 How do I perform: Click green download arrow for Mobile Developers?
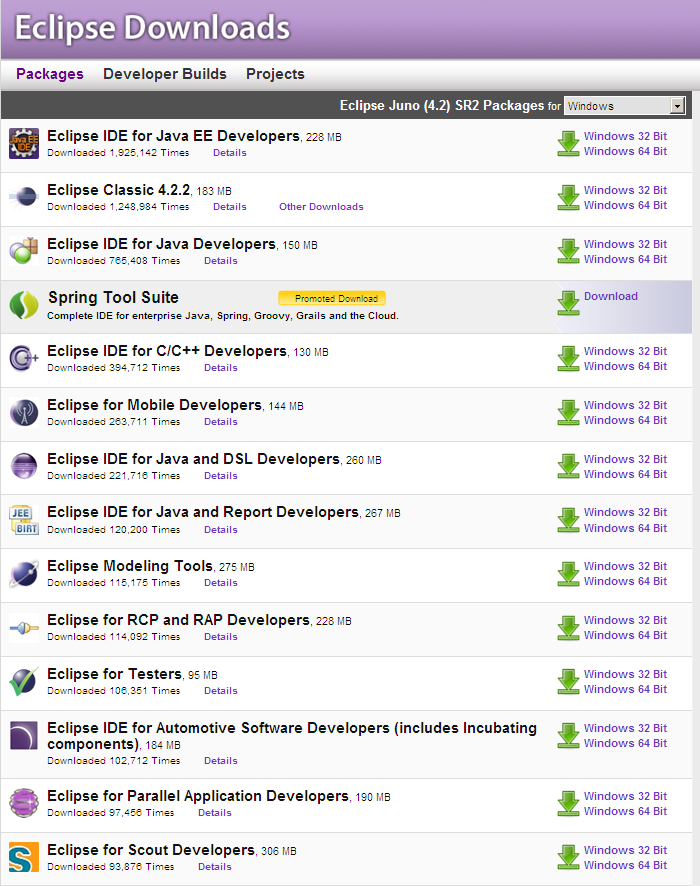(x=568, y=413)
